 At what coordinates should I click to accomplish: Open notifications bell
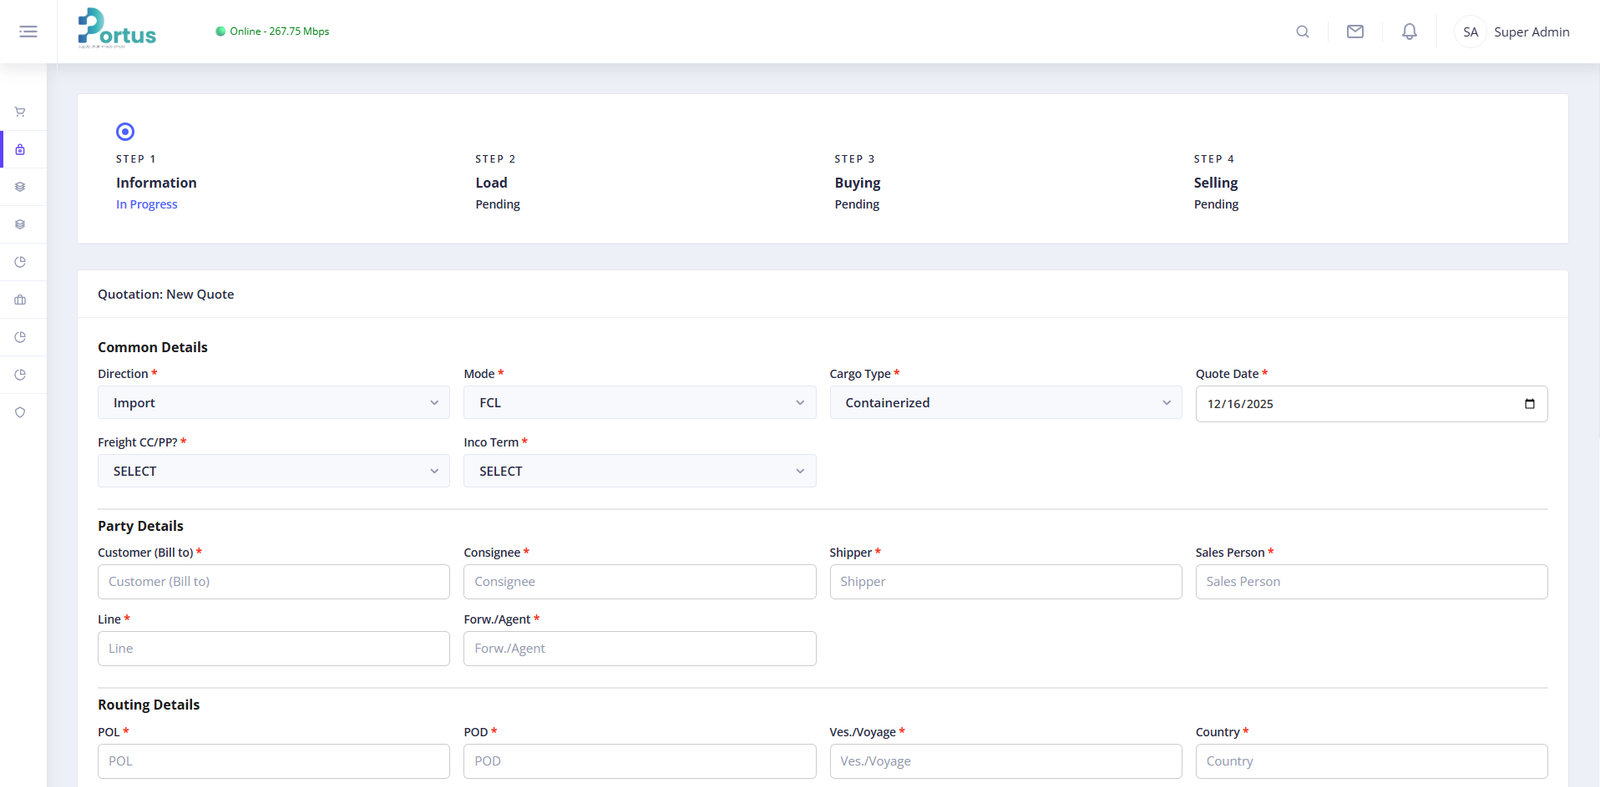tap(1409, 32)
